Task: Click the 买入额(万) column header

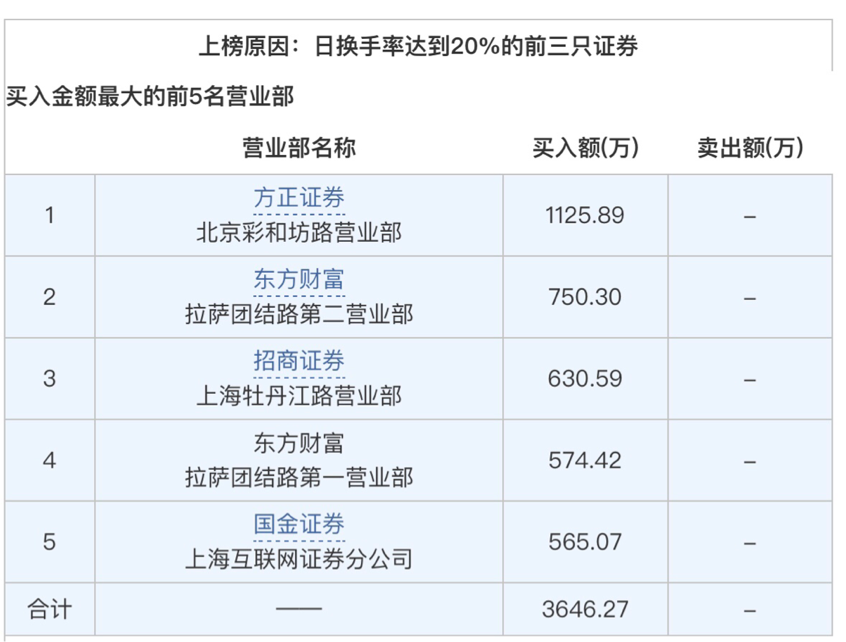Action: [585, 147]
